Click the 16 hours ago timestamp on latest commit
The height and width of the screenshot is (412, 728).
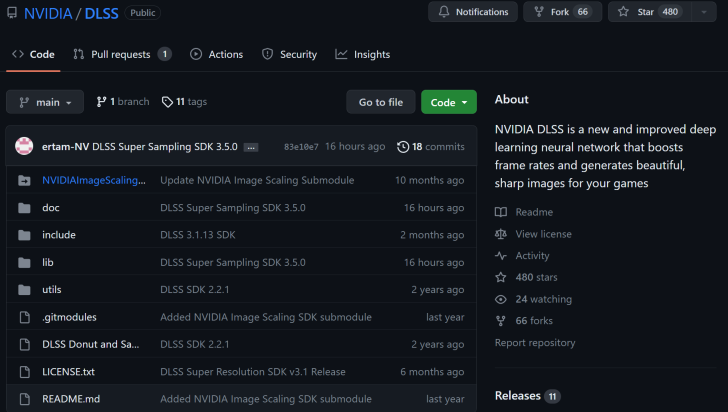[355, 147]
